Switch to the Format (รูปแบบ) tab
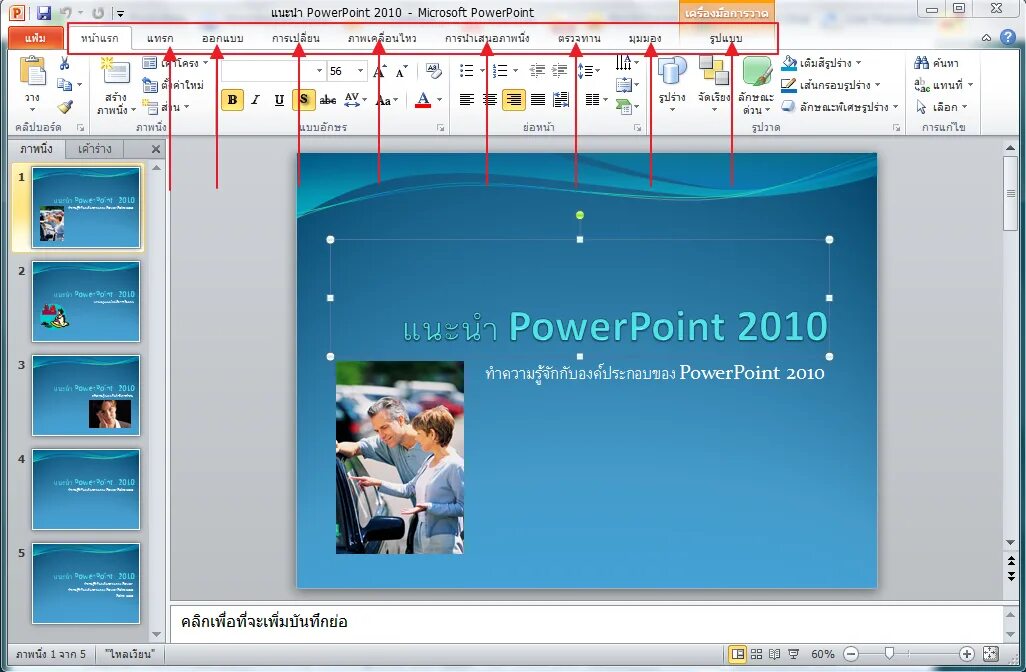1026x672 pixels. point(726,38)
